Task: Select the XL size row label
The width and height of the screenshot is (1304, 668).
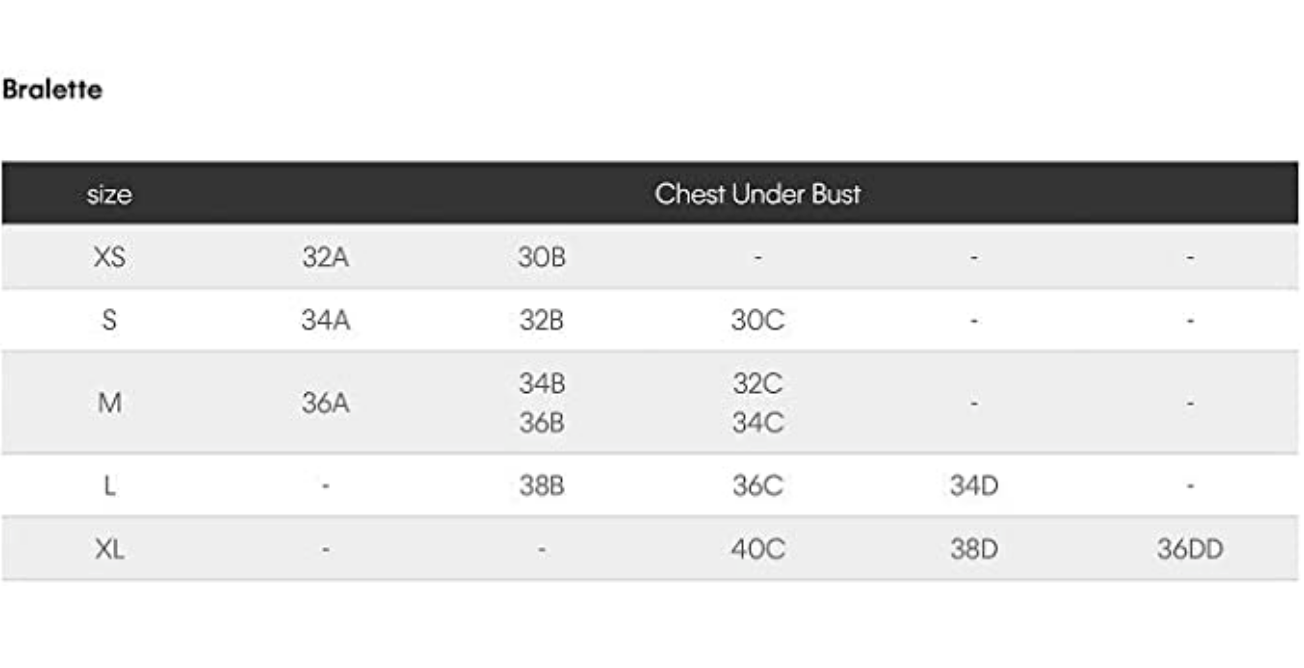Action: pyautogui.click(x=109, y=549)
